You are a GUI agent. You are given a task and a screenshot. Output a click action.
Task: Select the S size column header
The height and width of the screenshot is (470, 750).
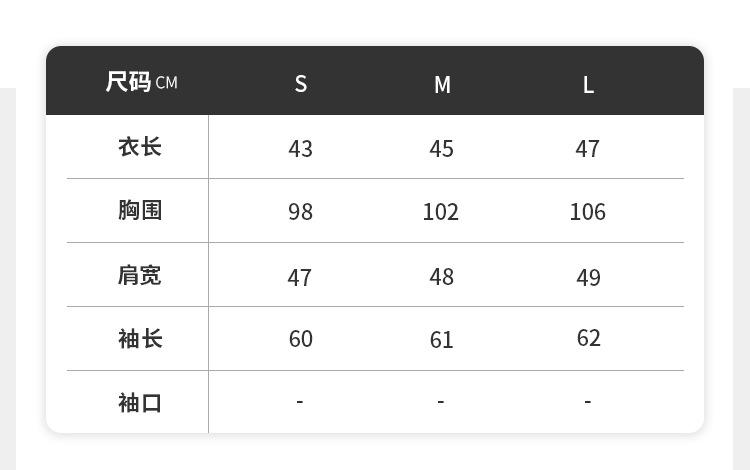click(x=301, y=84)
